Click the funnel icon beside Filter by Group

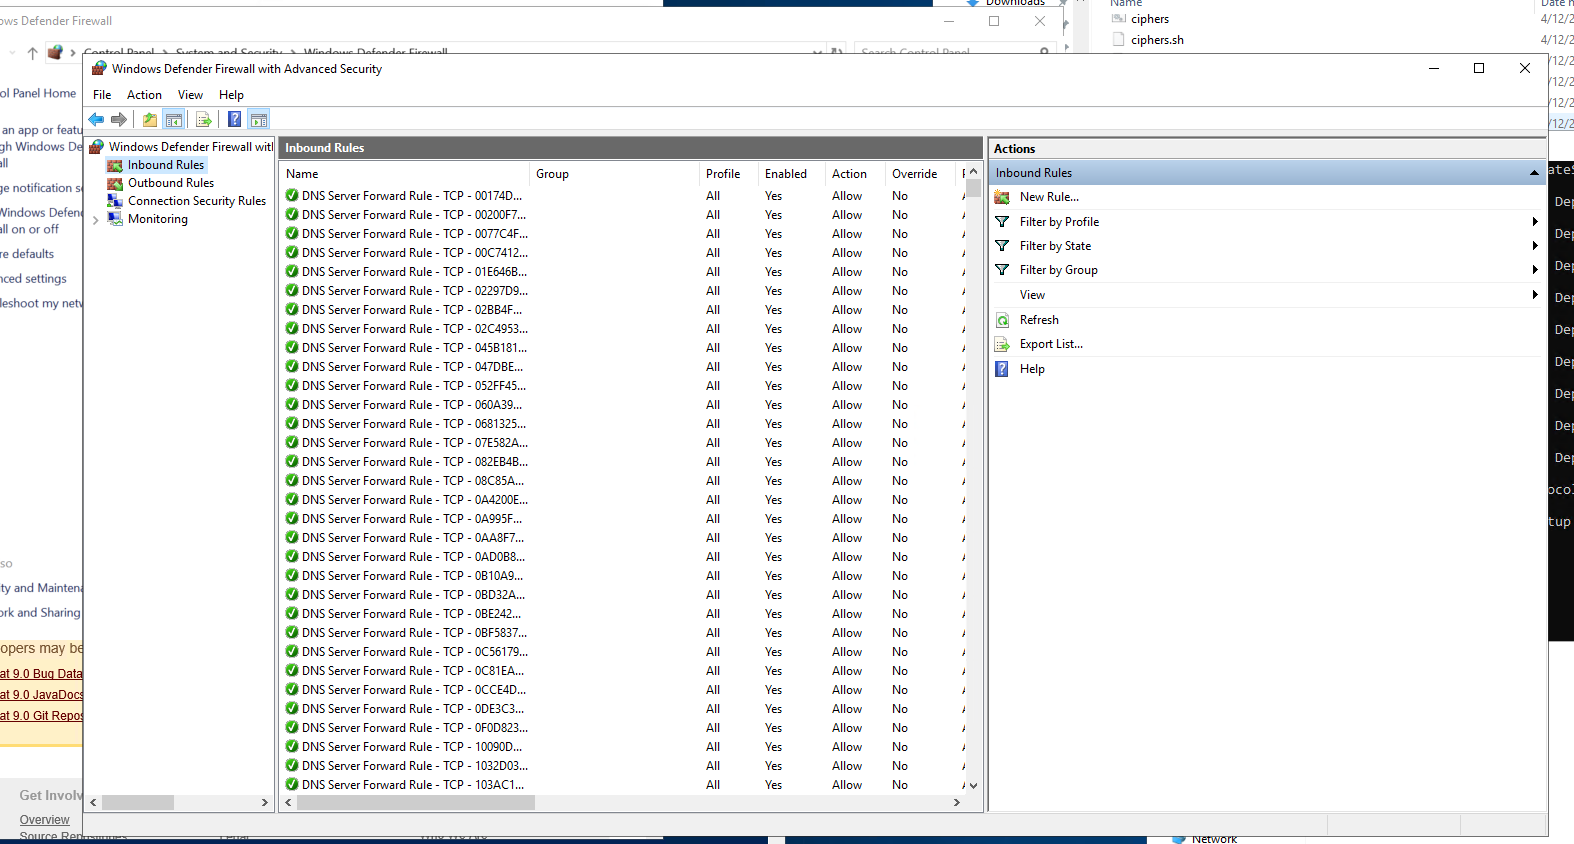(x=1002, y=270)
